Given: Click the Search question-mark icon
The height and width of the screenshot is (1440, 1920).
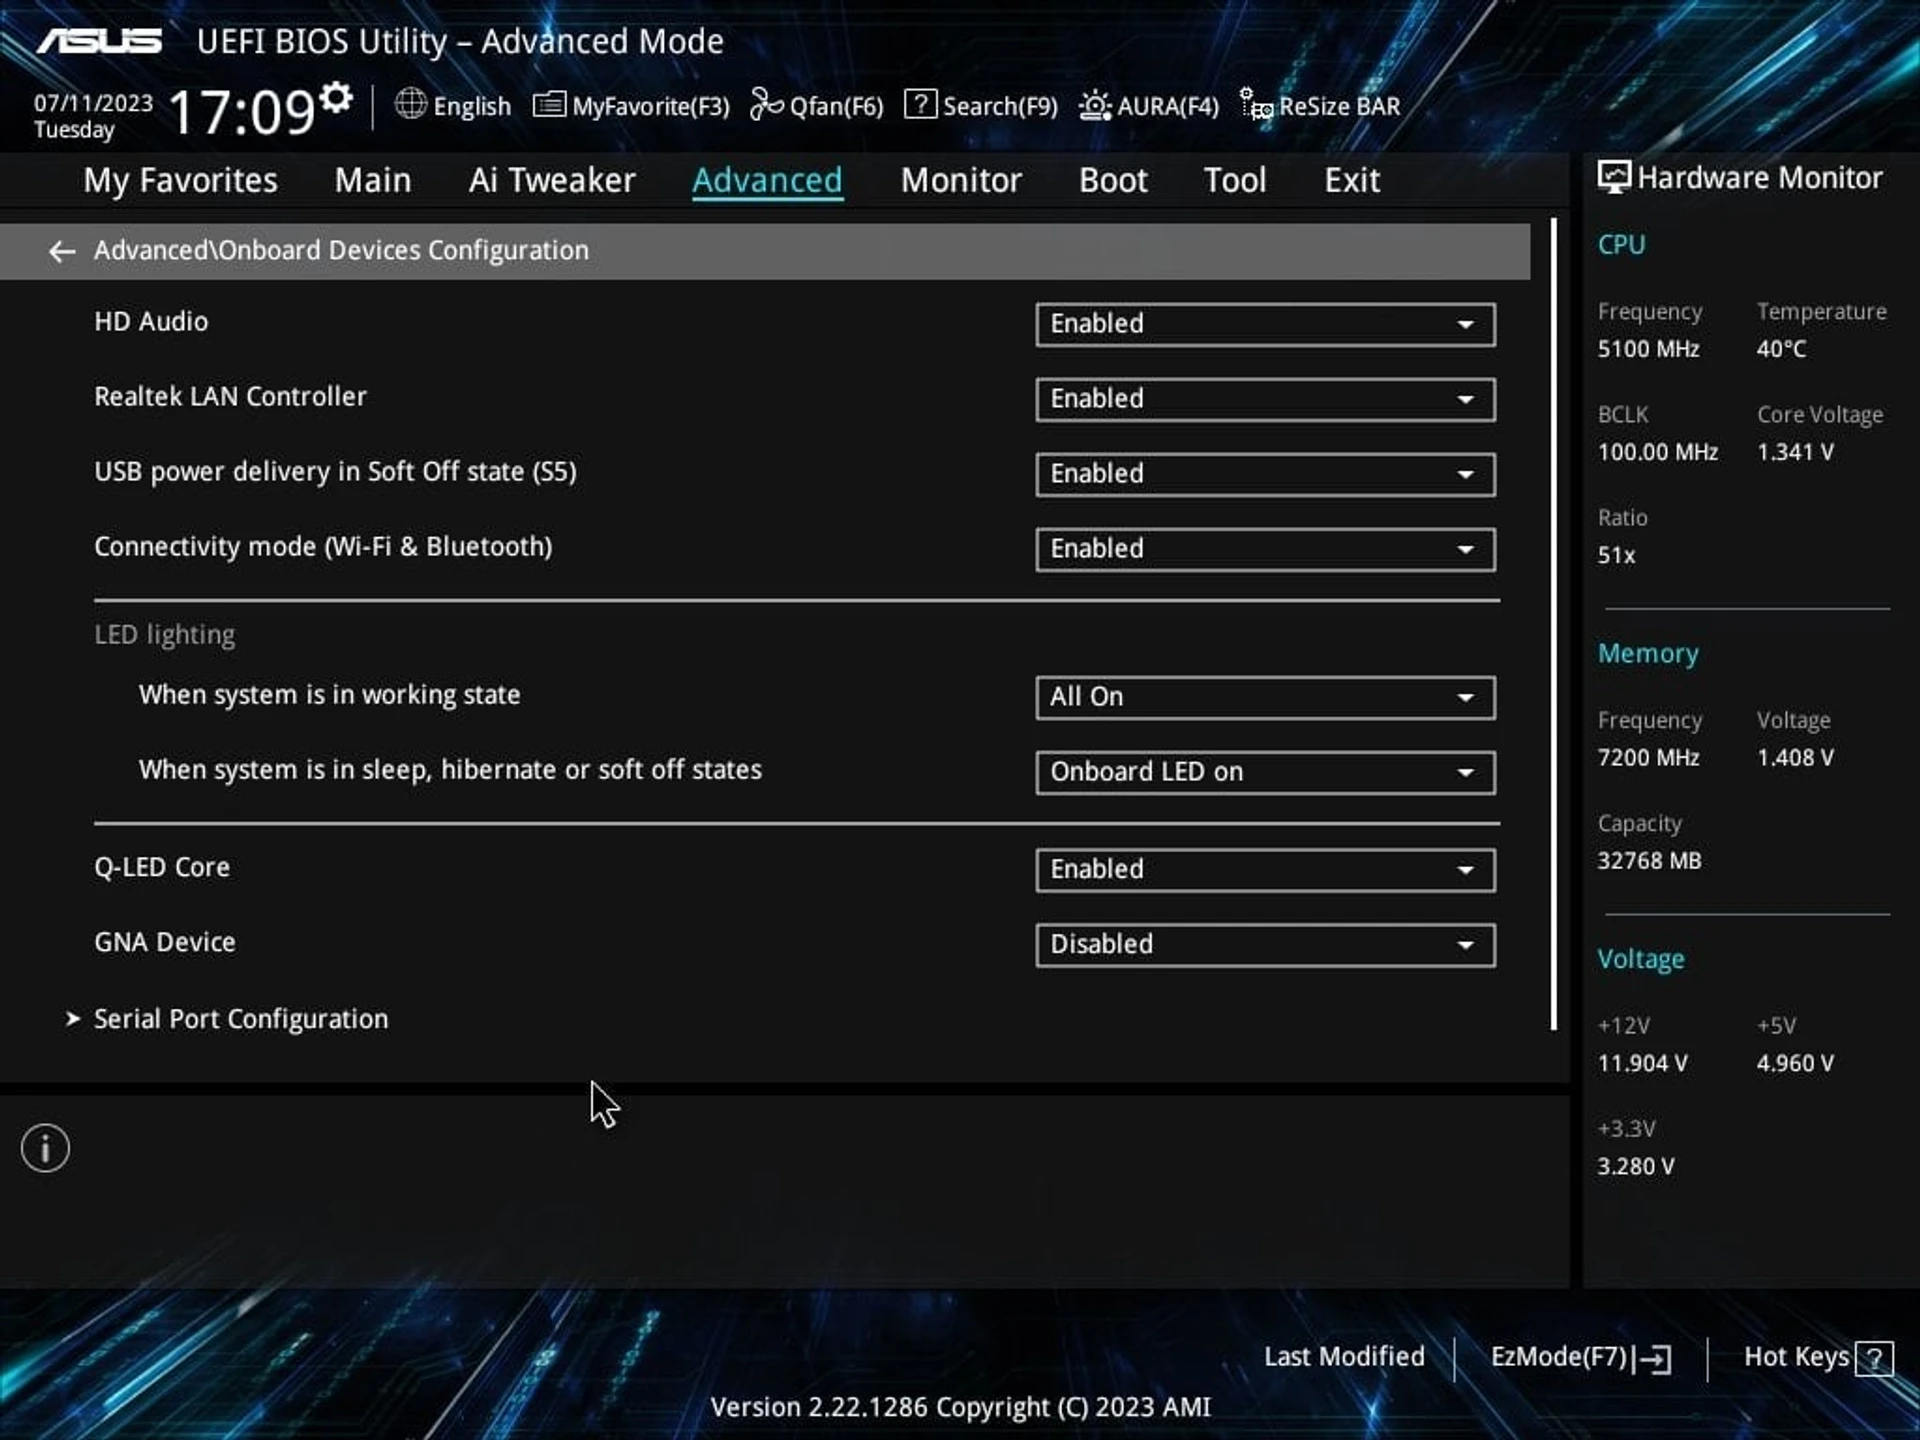Looking at the screenshot, I should point(920,104).
